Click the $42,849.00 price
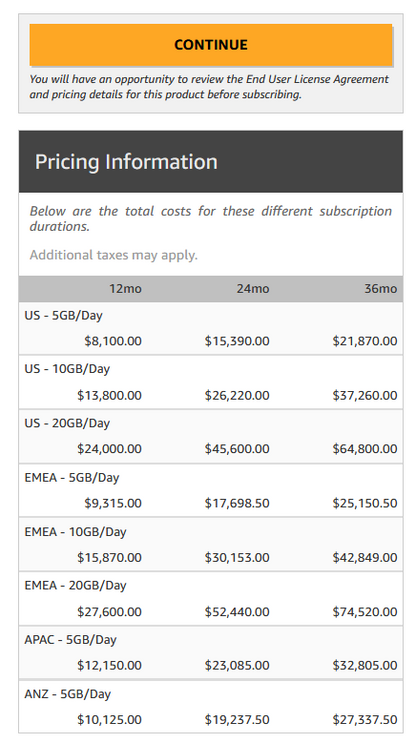Image resolution: width=416 pixels, height=743 pixels. pos(365,558)
